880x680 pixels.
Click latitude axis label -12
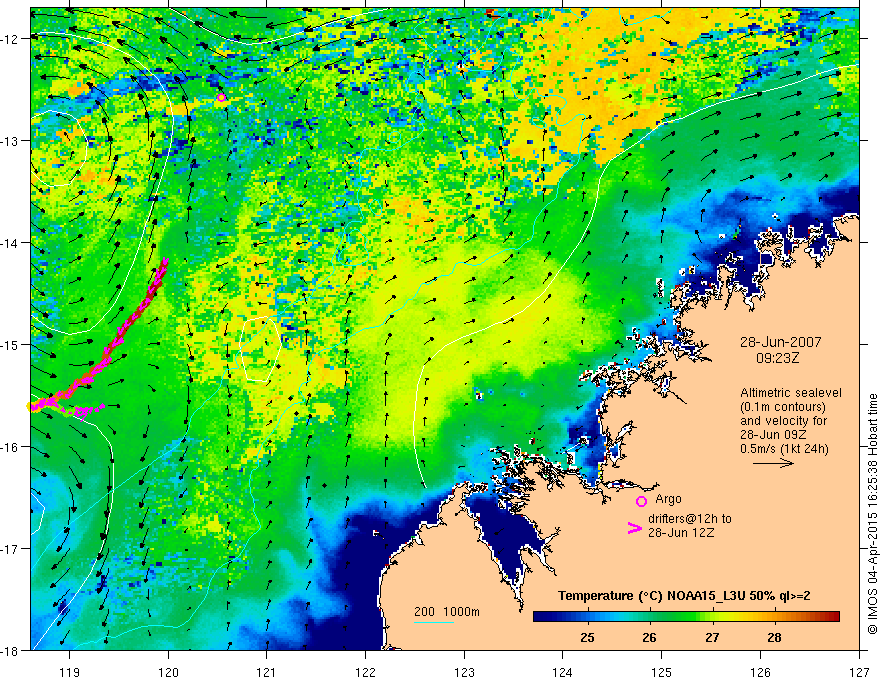pyautogui.click(x=10, y=39)
